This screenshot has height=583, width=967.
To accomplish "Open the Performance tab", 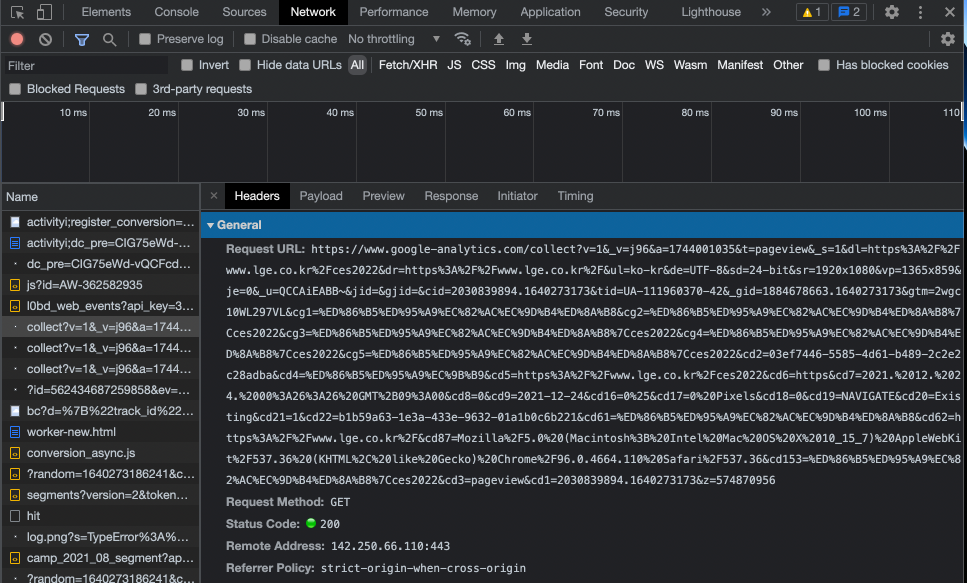I will [393, 12].
